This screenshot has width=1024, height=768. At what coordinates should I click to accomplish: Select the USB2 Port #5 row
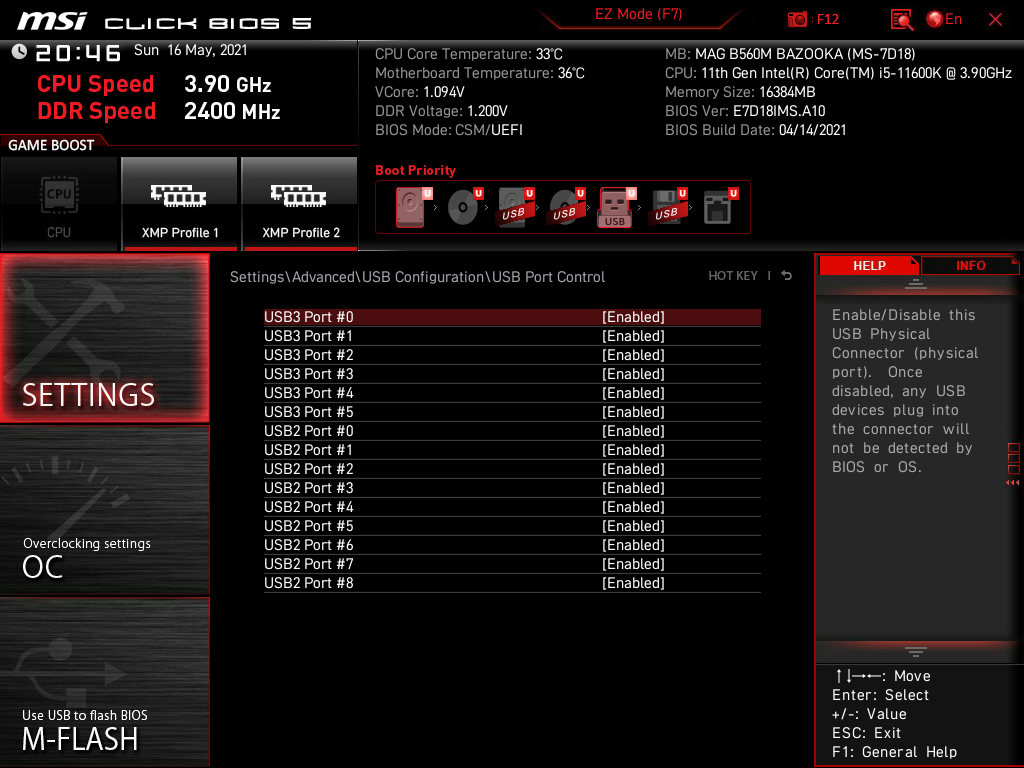coord(512,526)
